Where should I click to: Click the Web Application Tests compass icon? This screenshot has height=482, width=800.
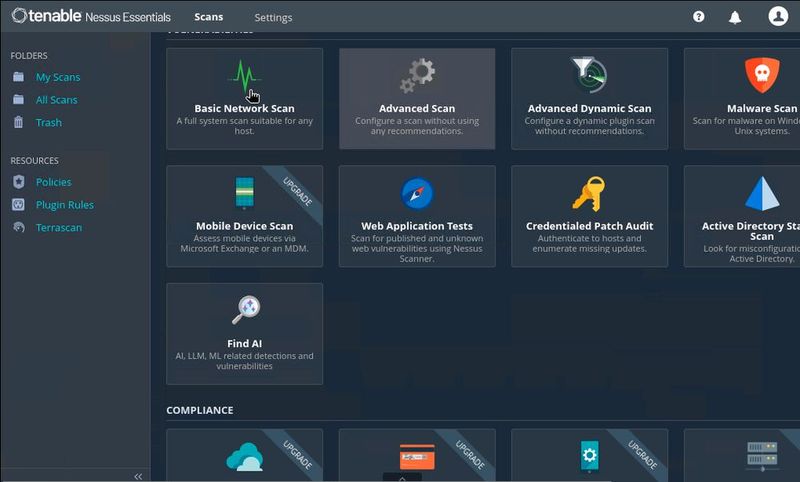417,193
